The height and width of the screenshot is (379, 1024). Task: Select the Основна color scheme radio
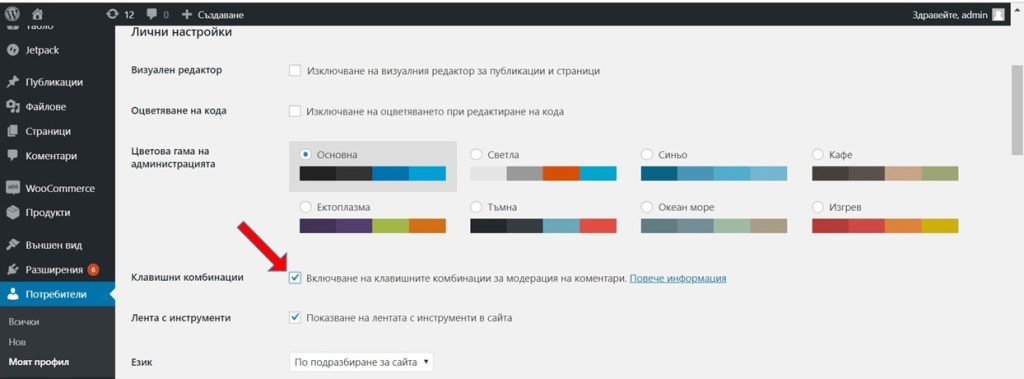(x=306, y=154)
